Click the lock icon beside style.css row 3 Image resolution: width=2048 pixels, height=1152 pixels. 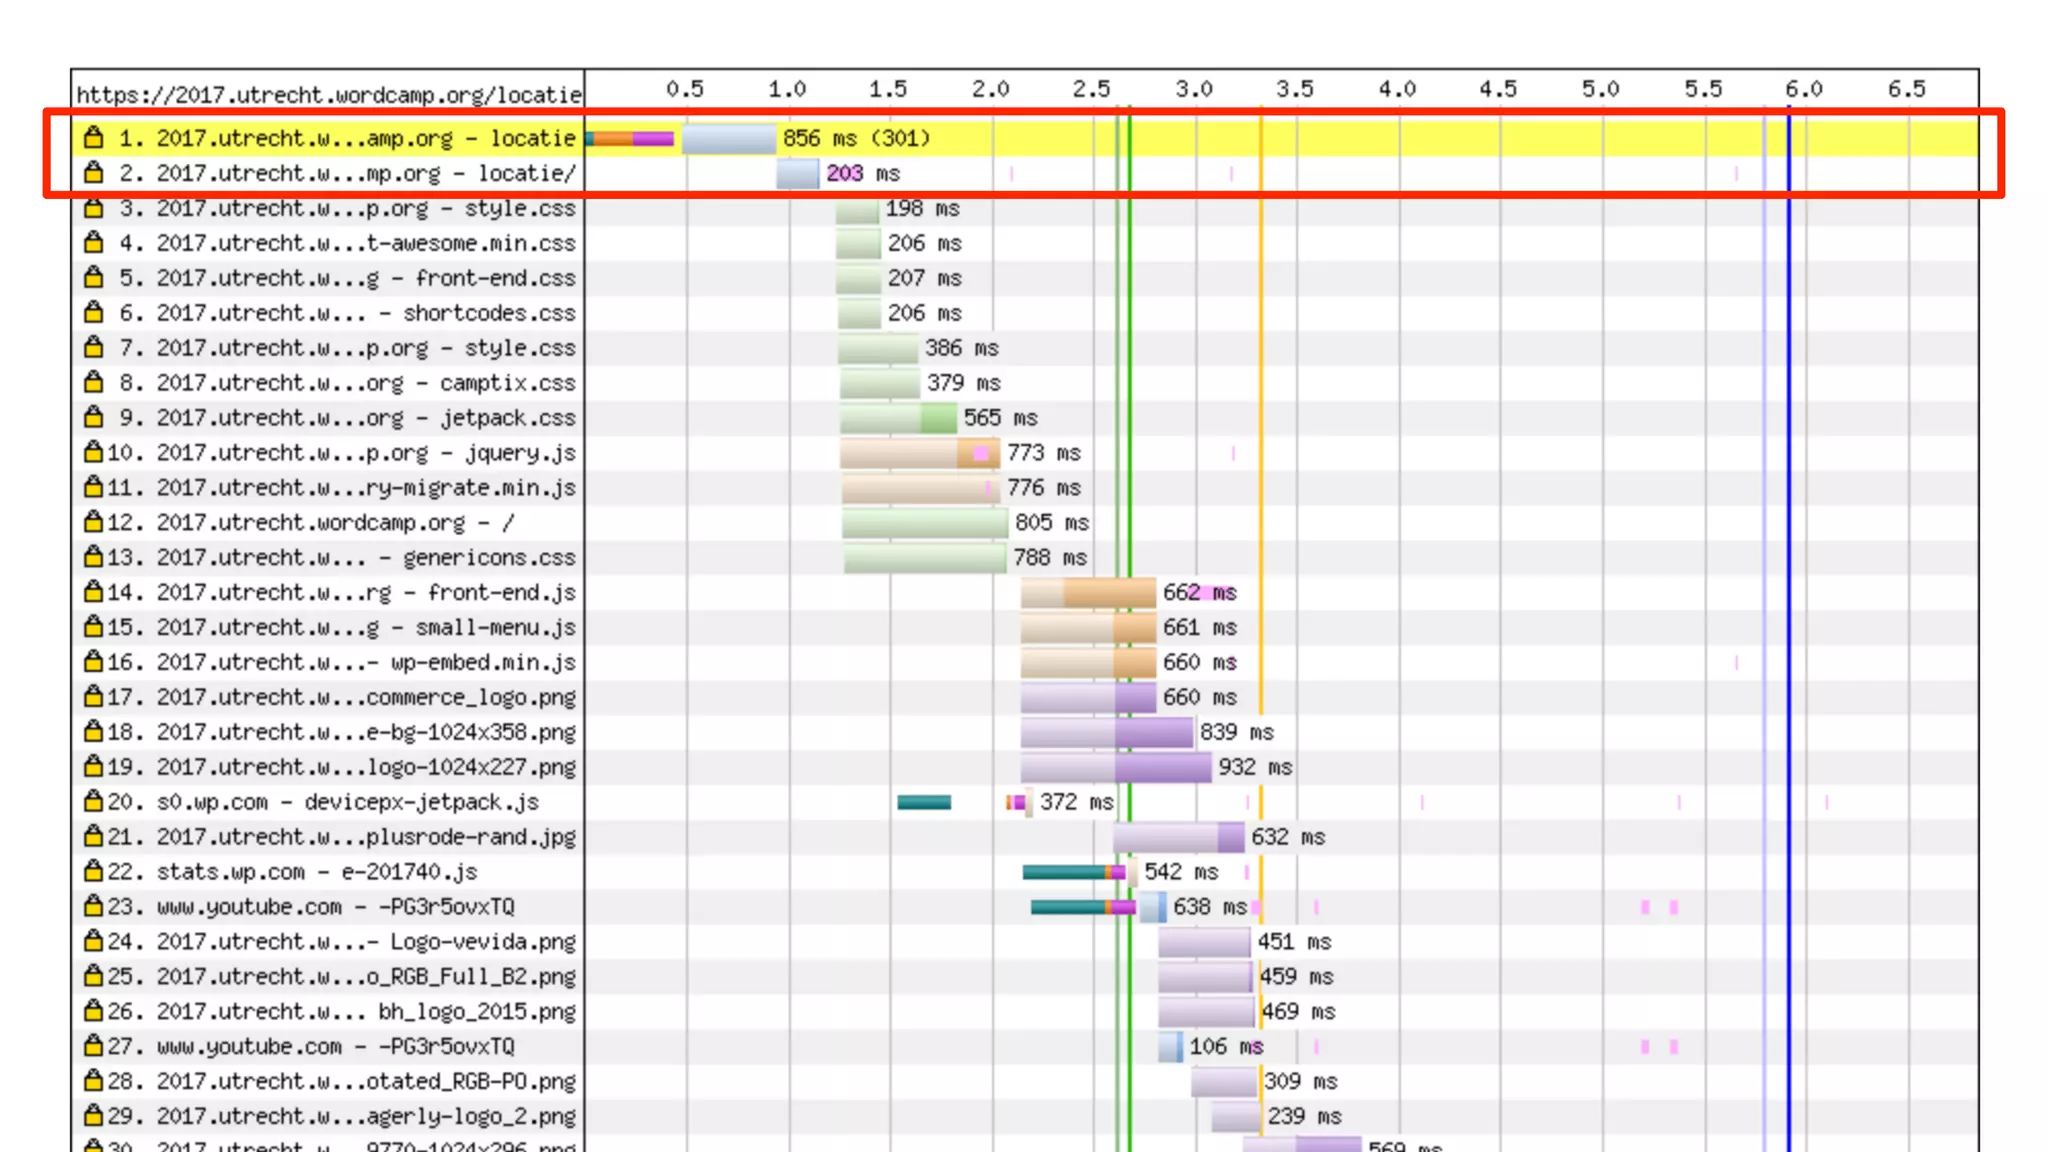pos(94,208)
